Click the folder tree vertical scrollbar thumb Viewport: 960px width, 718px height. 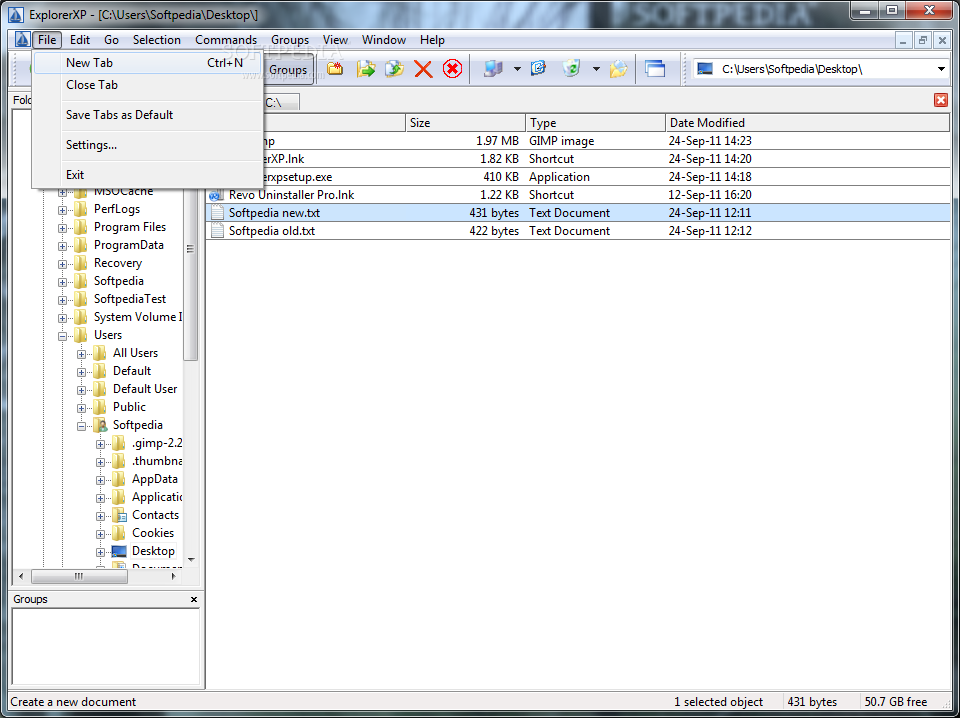(x=191, y=247)
